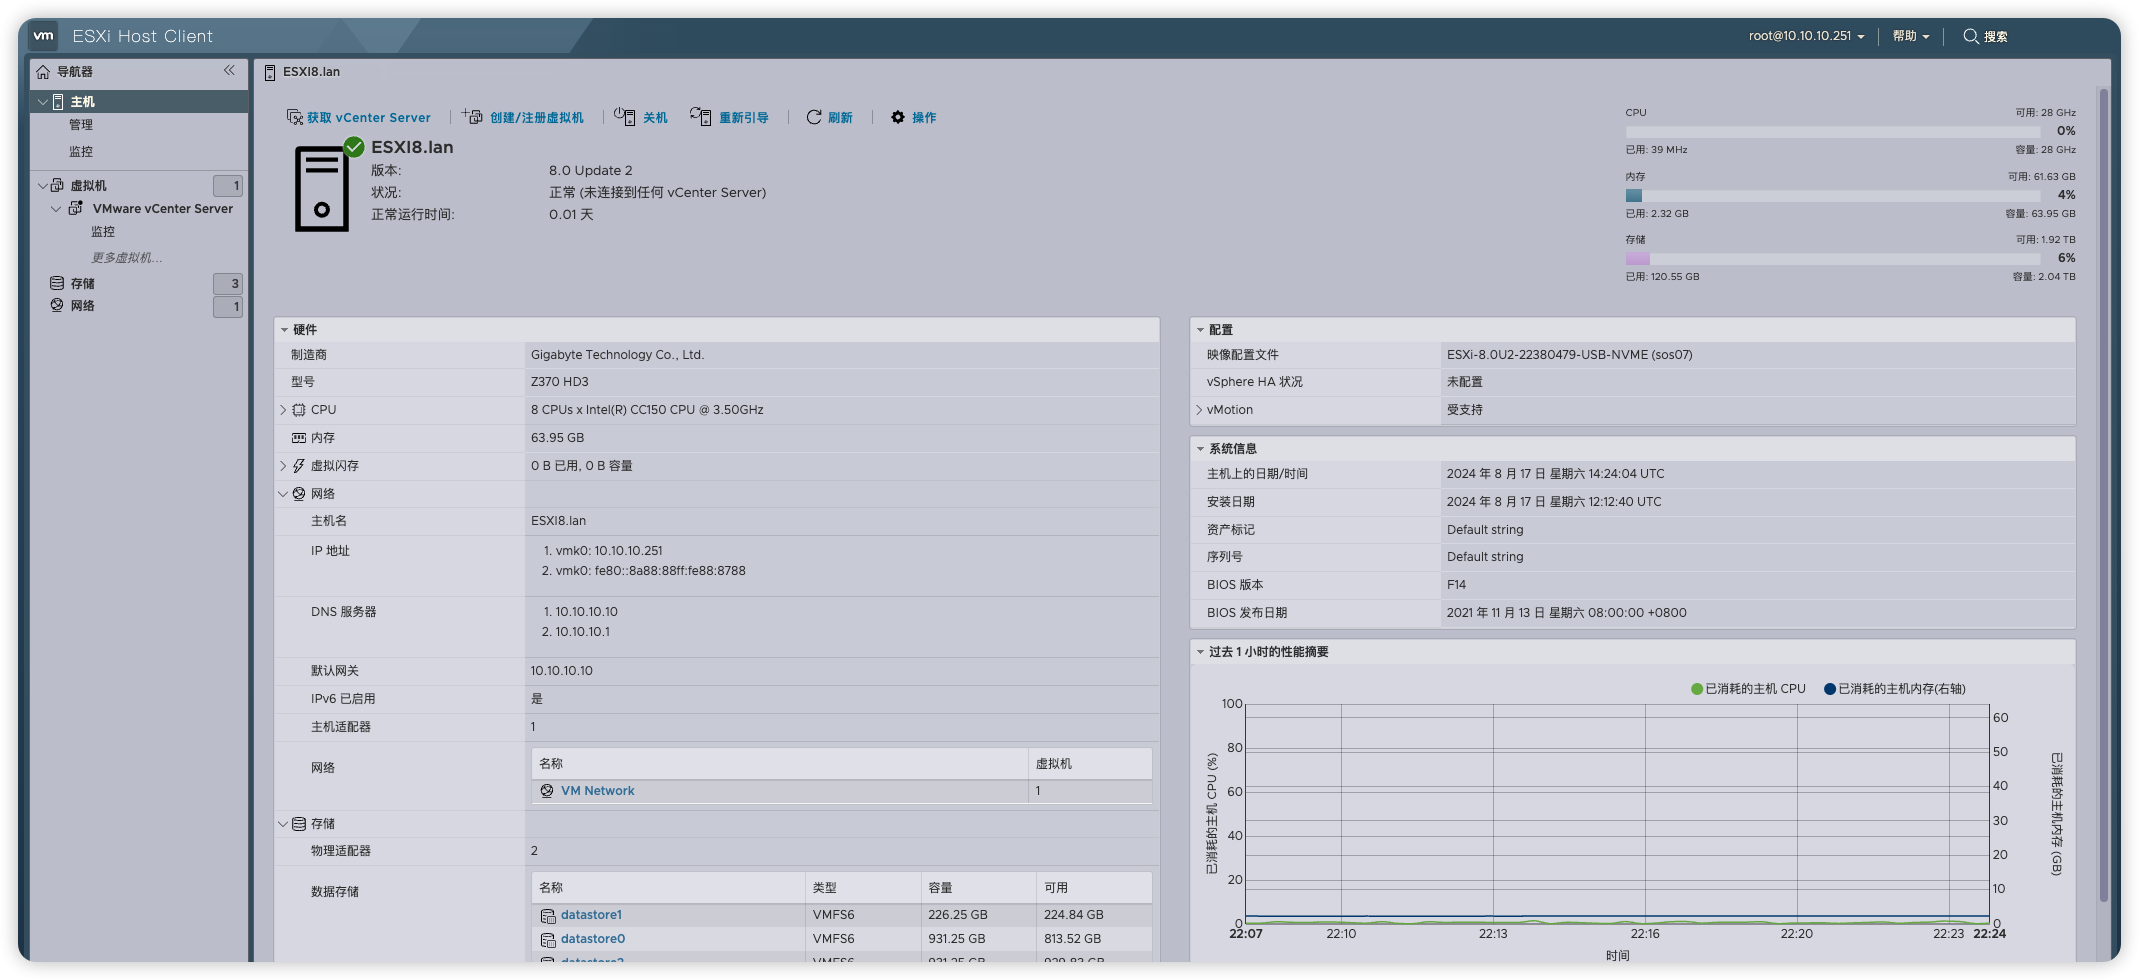Click the memory module icon in hardware
2139x980 pixels.
click(x=299, y=438)
